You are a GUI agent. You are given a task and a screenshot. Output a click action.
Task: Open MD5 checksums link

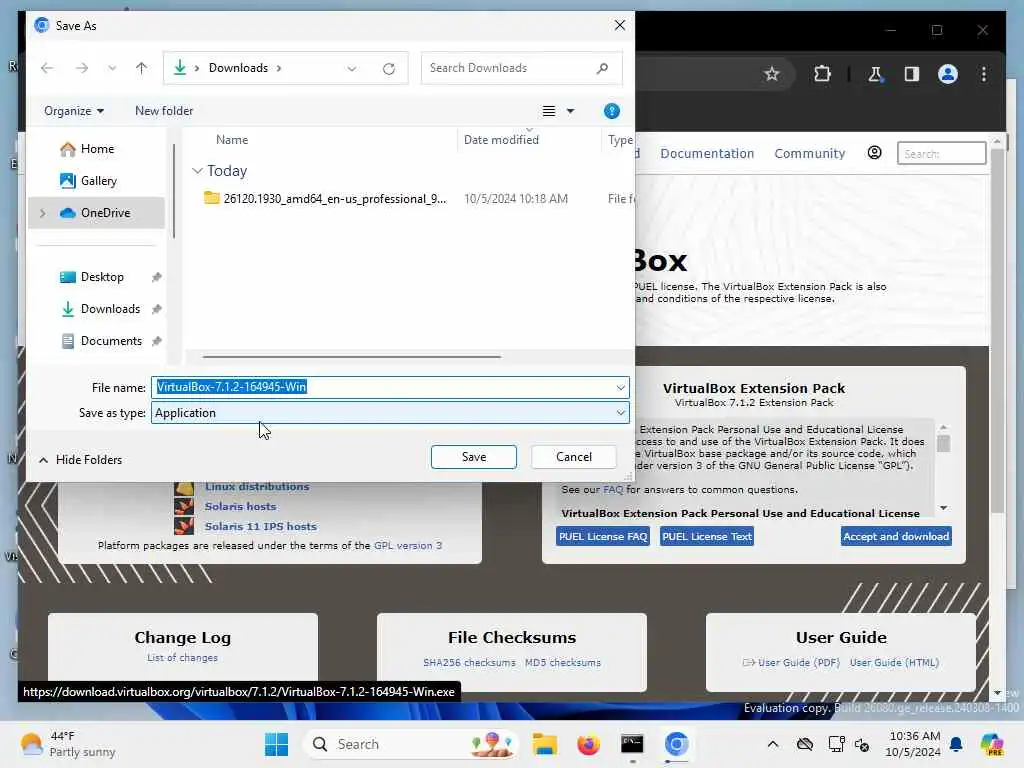point(562,663)
